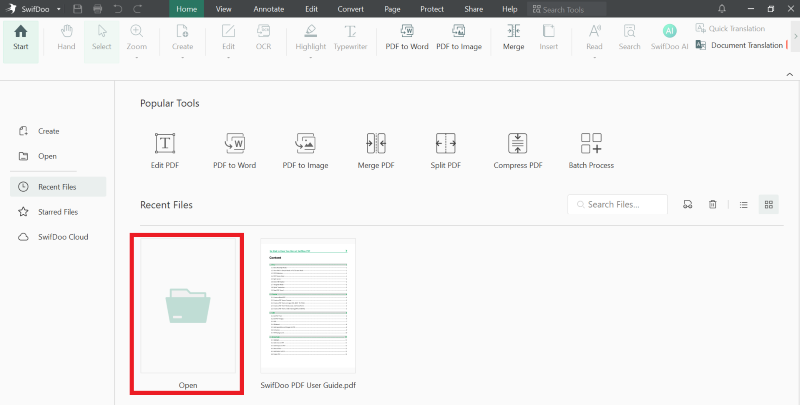Expand the Create dropdown arrow

[x=182, y=58]
